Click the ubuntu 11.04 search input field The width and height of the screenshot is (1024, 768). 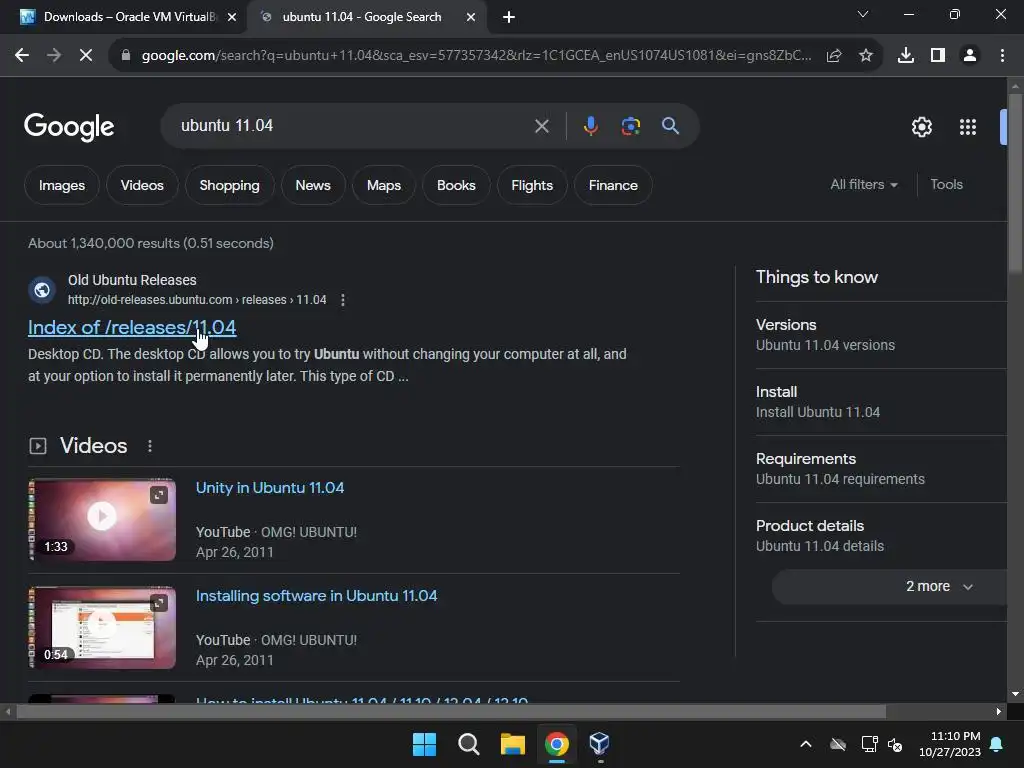pos(353,126)
